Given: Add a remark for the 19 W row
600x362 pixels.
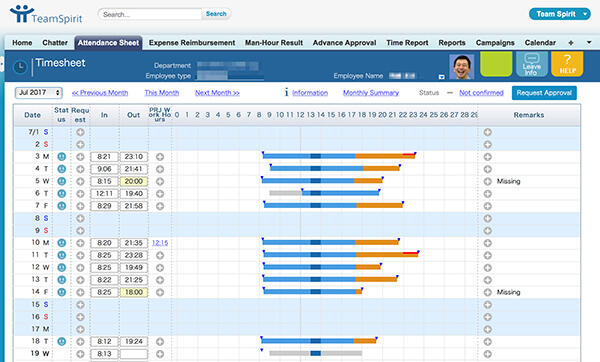Looking at the screenshot, I should [x=488, y=354].
